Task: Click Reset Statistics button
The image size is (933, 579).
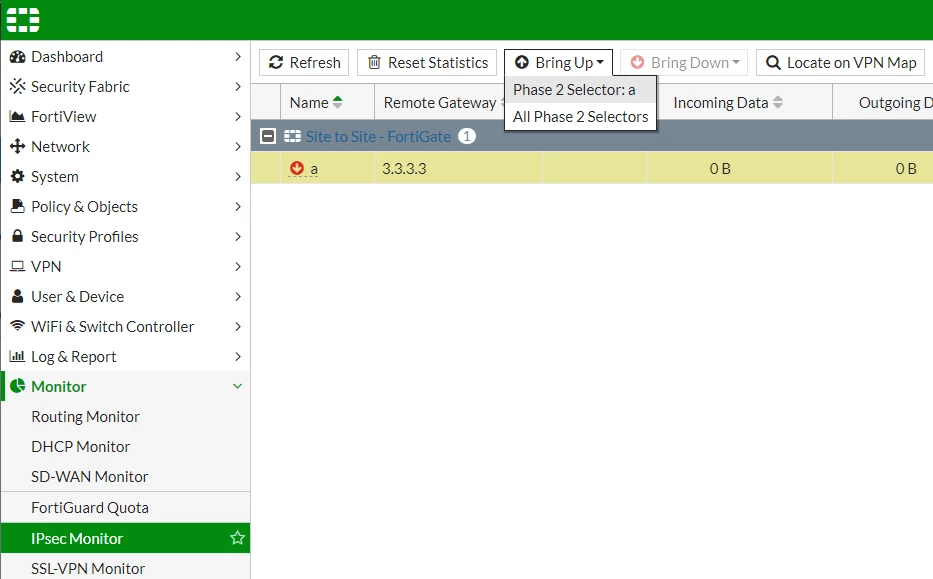Action: [427, 62]
